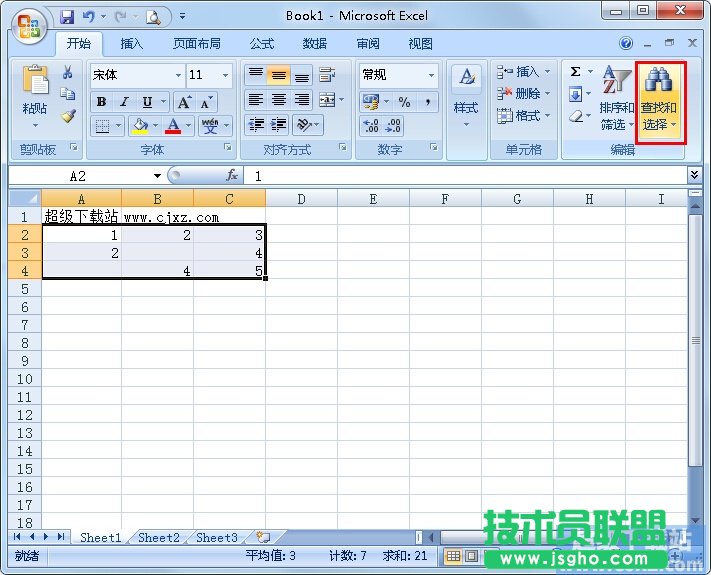Apply cell borders icon

[x=102, y=125]
